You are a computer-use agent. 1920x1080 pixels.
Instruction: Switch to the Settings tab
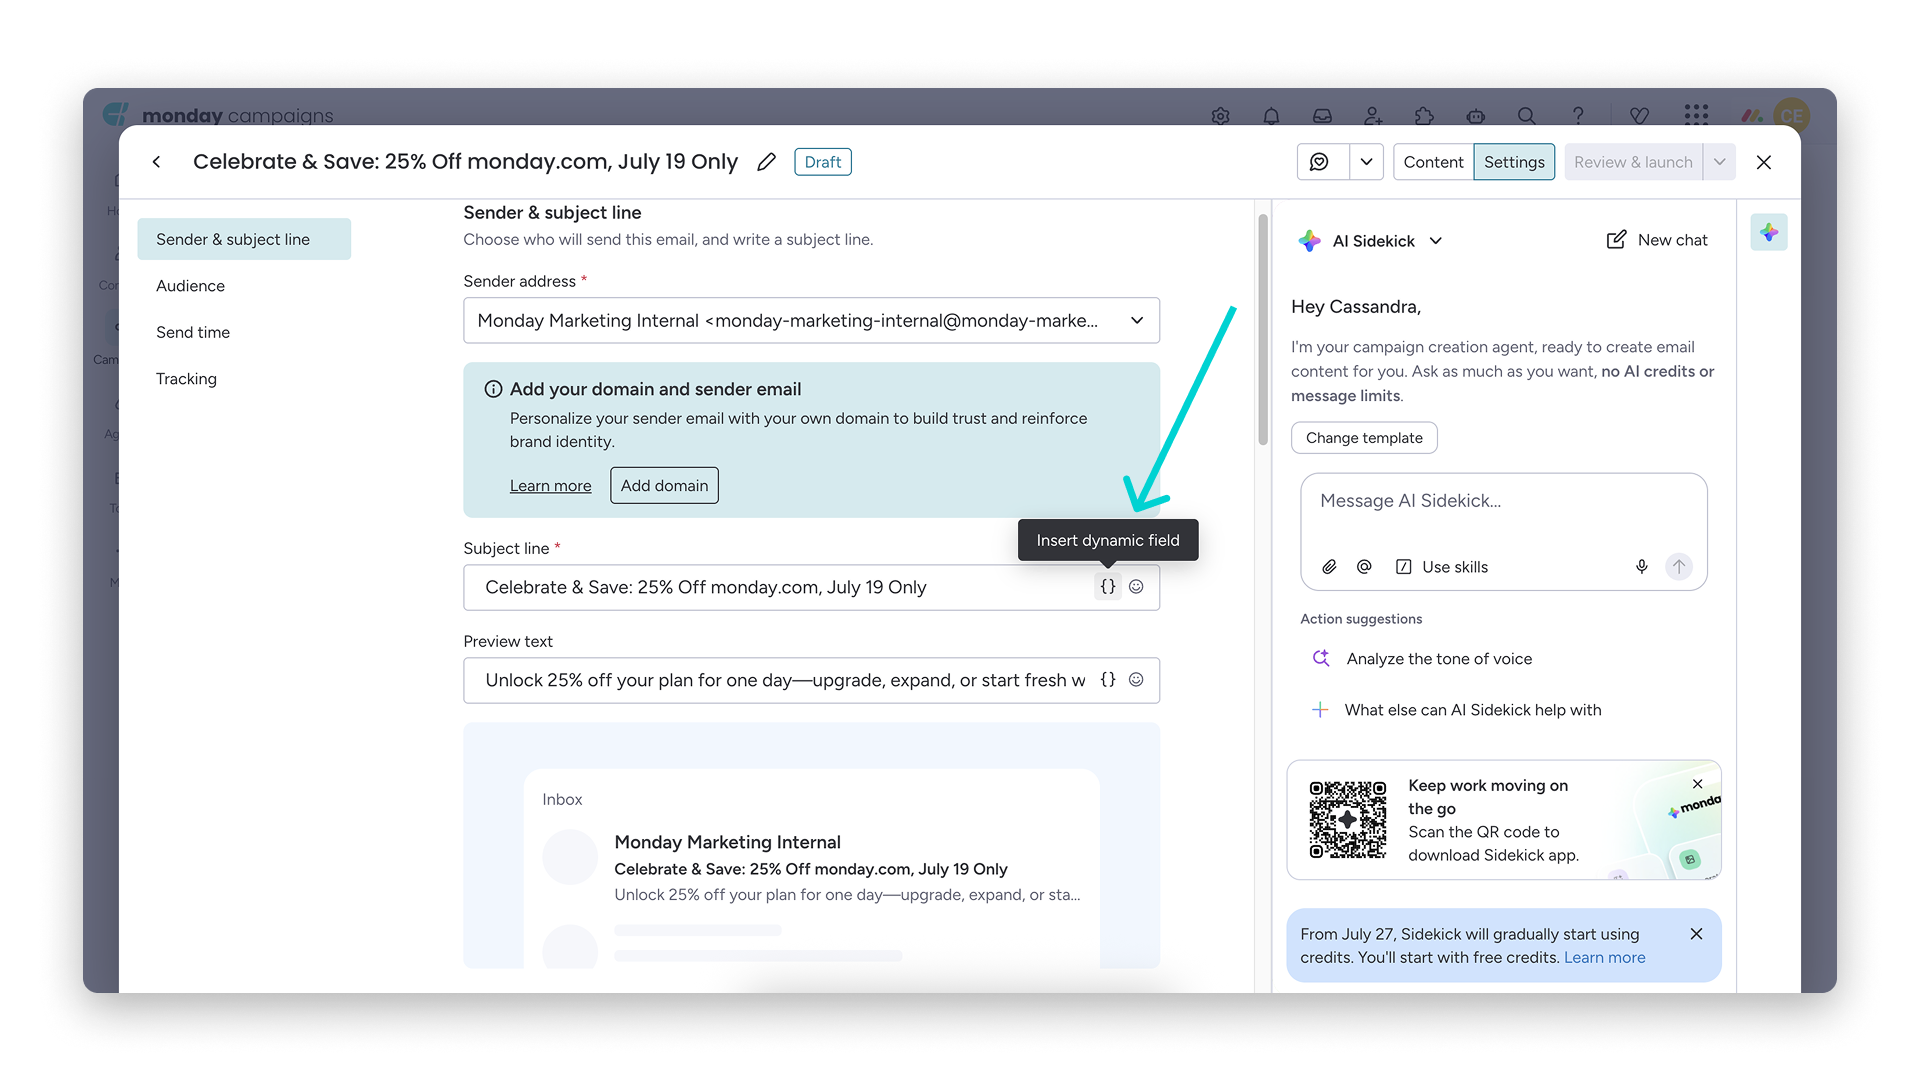(1514, 162)
